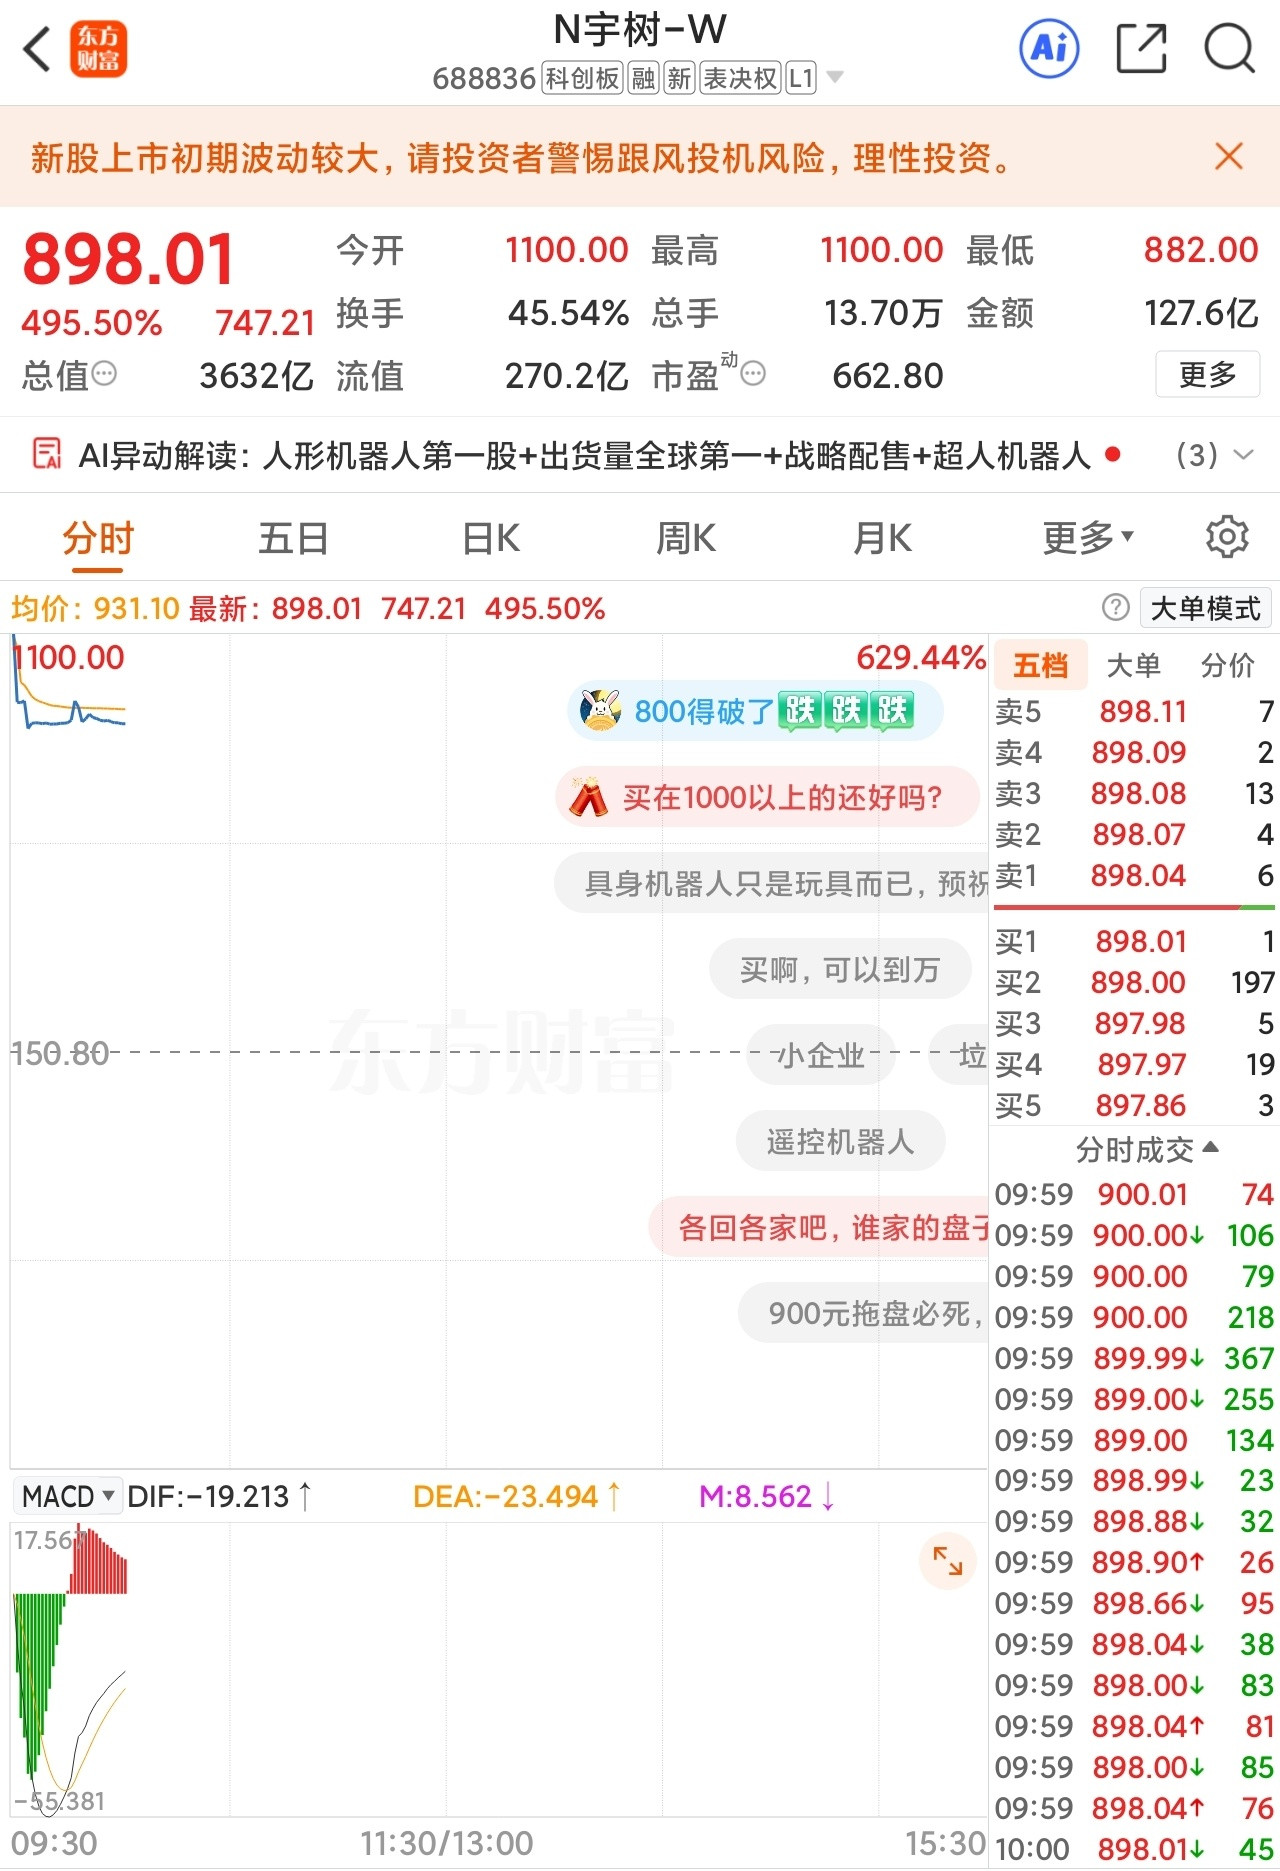Open 更多 quote details button
The height and width of the screenshot is (1871, 1280).
point(1208,375)
